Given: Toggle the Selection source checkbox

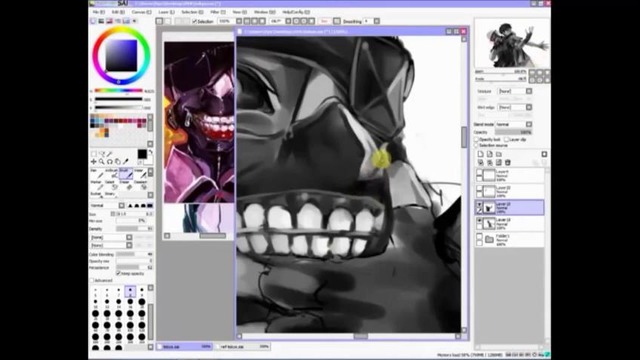Looking at the screenshot, I should tap(476, 145).
